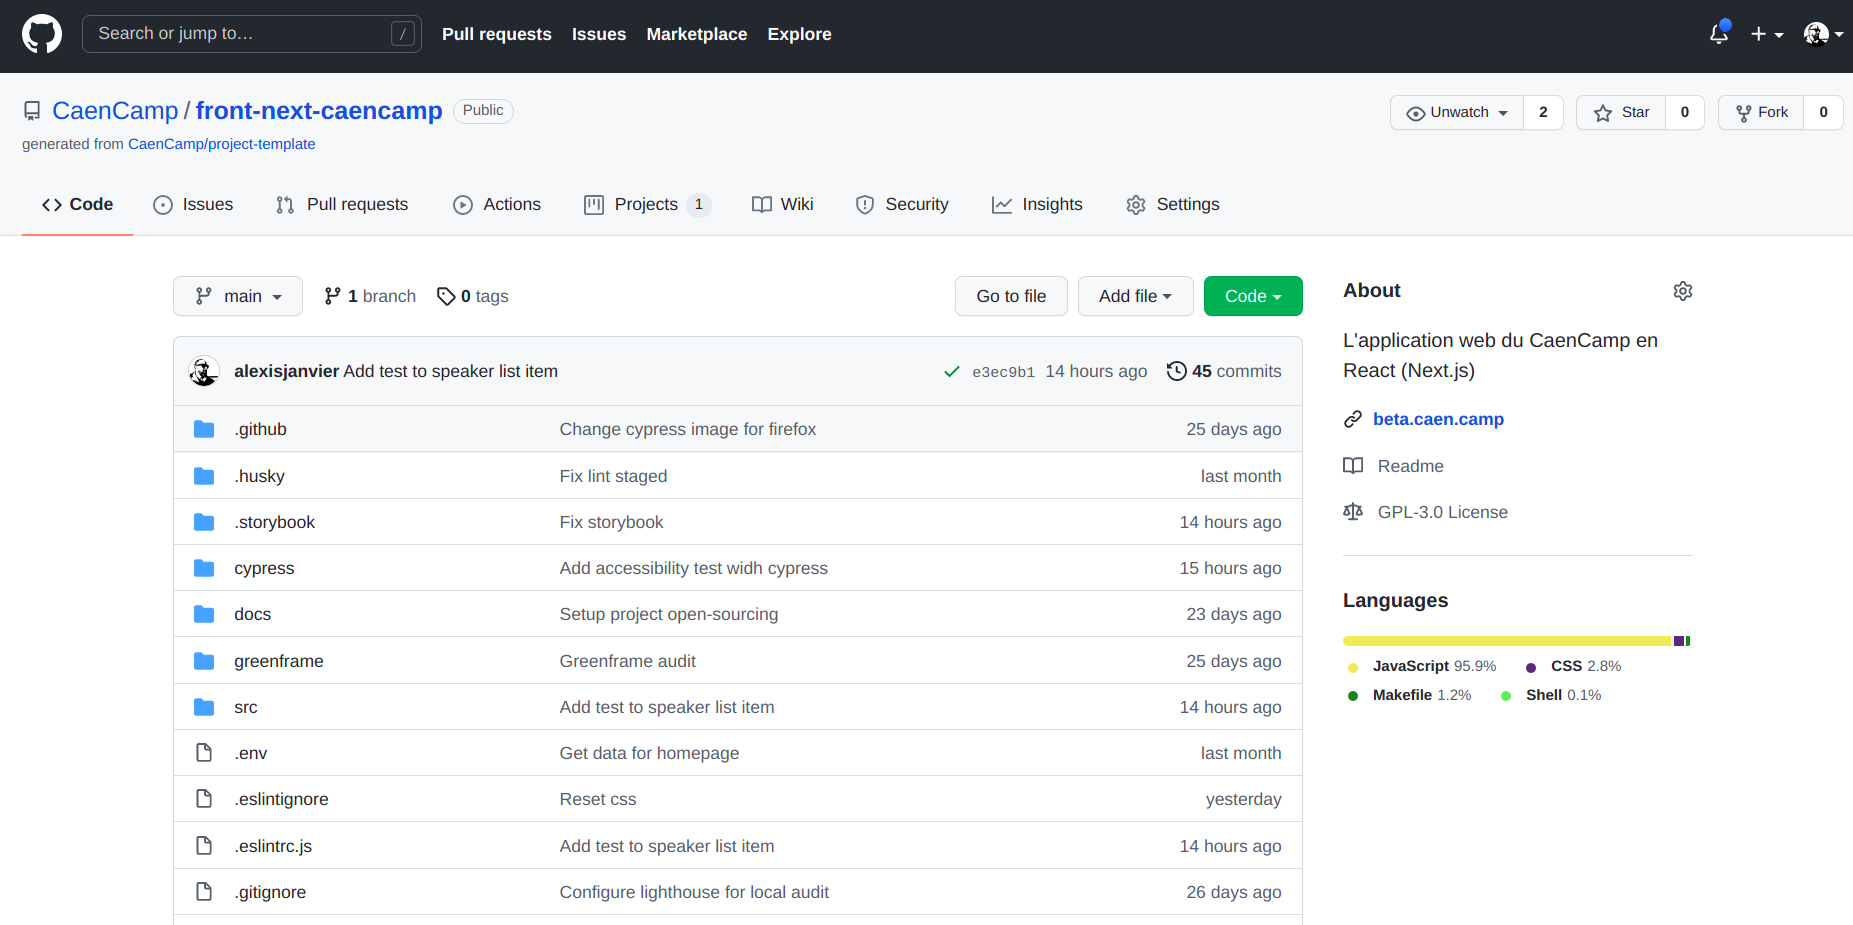Screen dimensions: 1853x925
Task: Switch to the Settings tab
Action: tap(1173, 205)
